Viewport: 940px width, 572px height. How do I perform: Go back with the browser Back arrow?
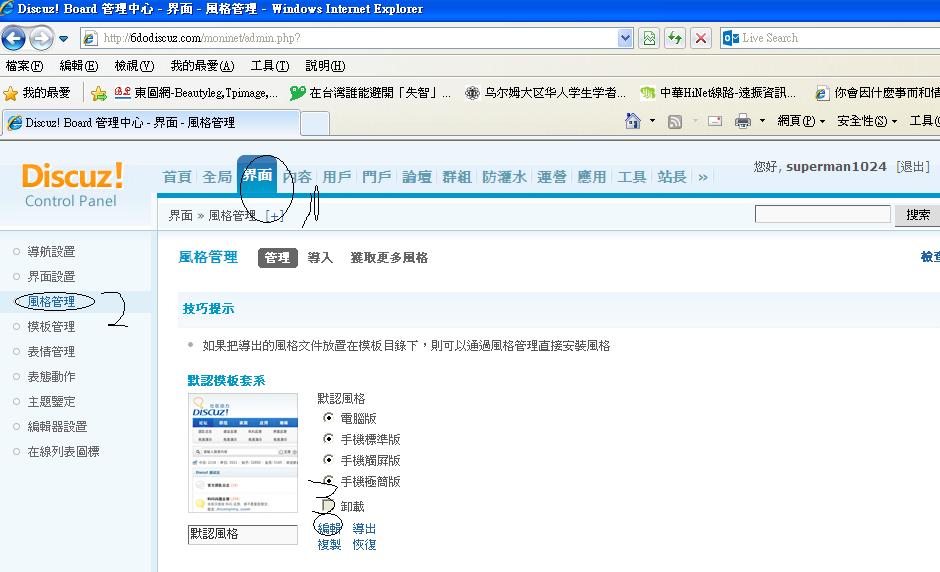click(14, 38)
